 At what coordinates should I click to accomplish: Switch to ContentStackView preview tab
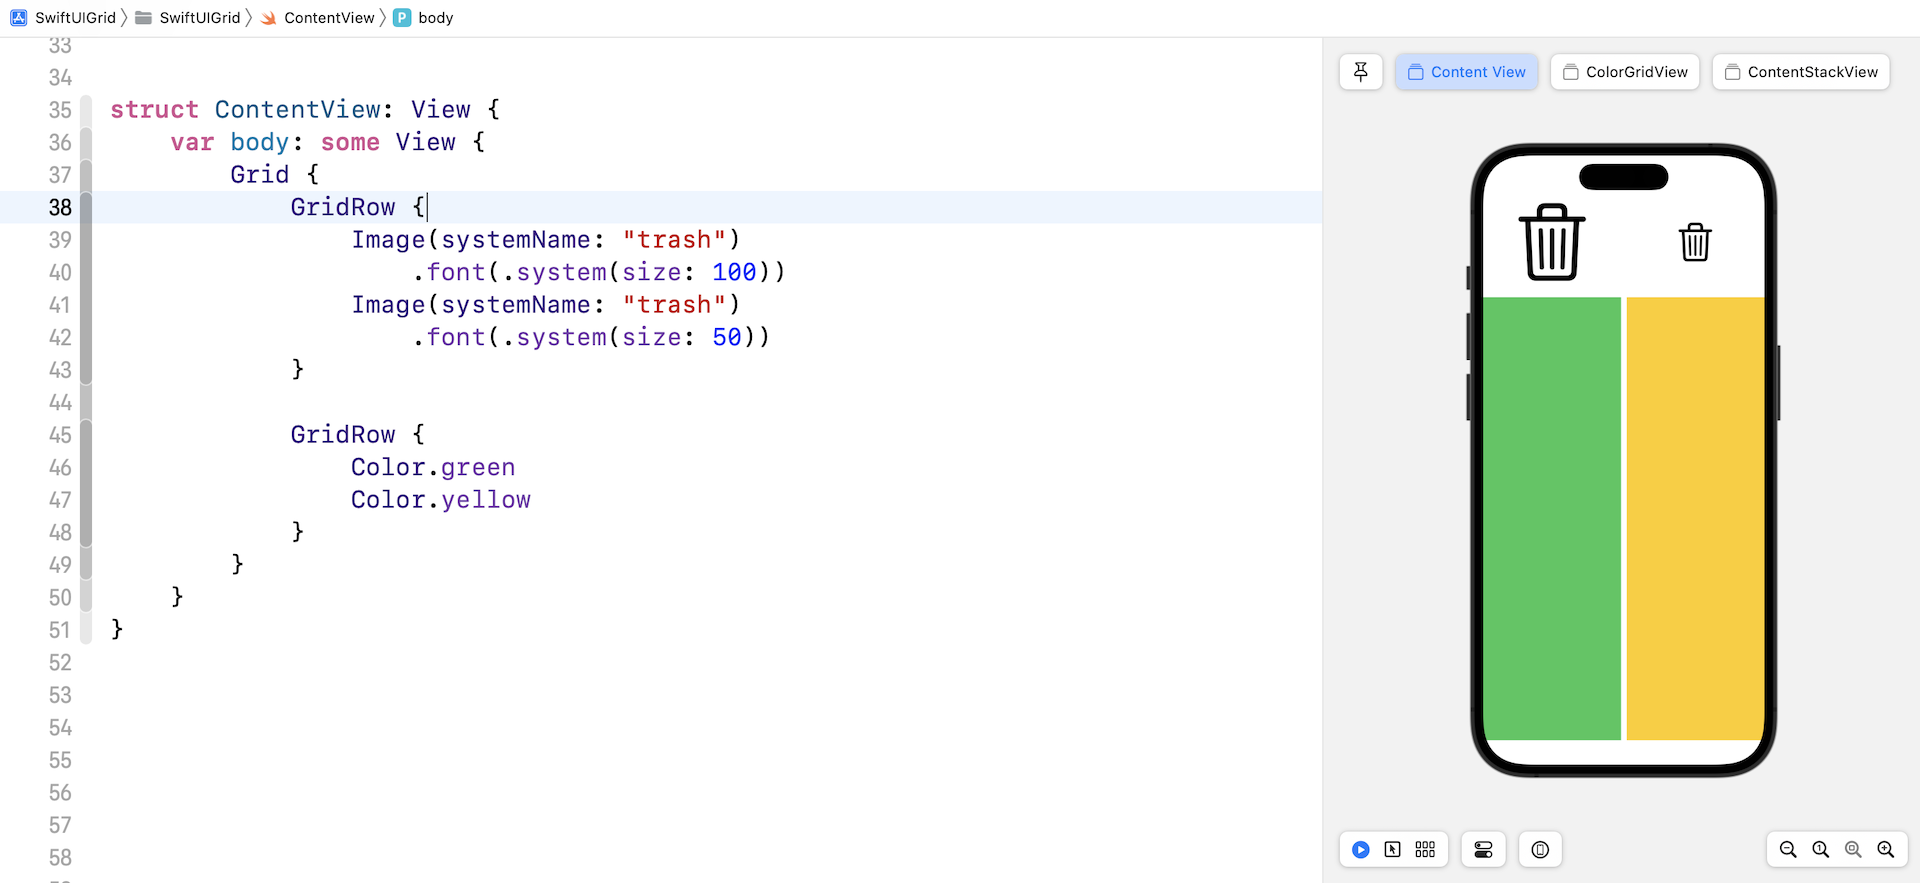pos(1801,72)
